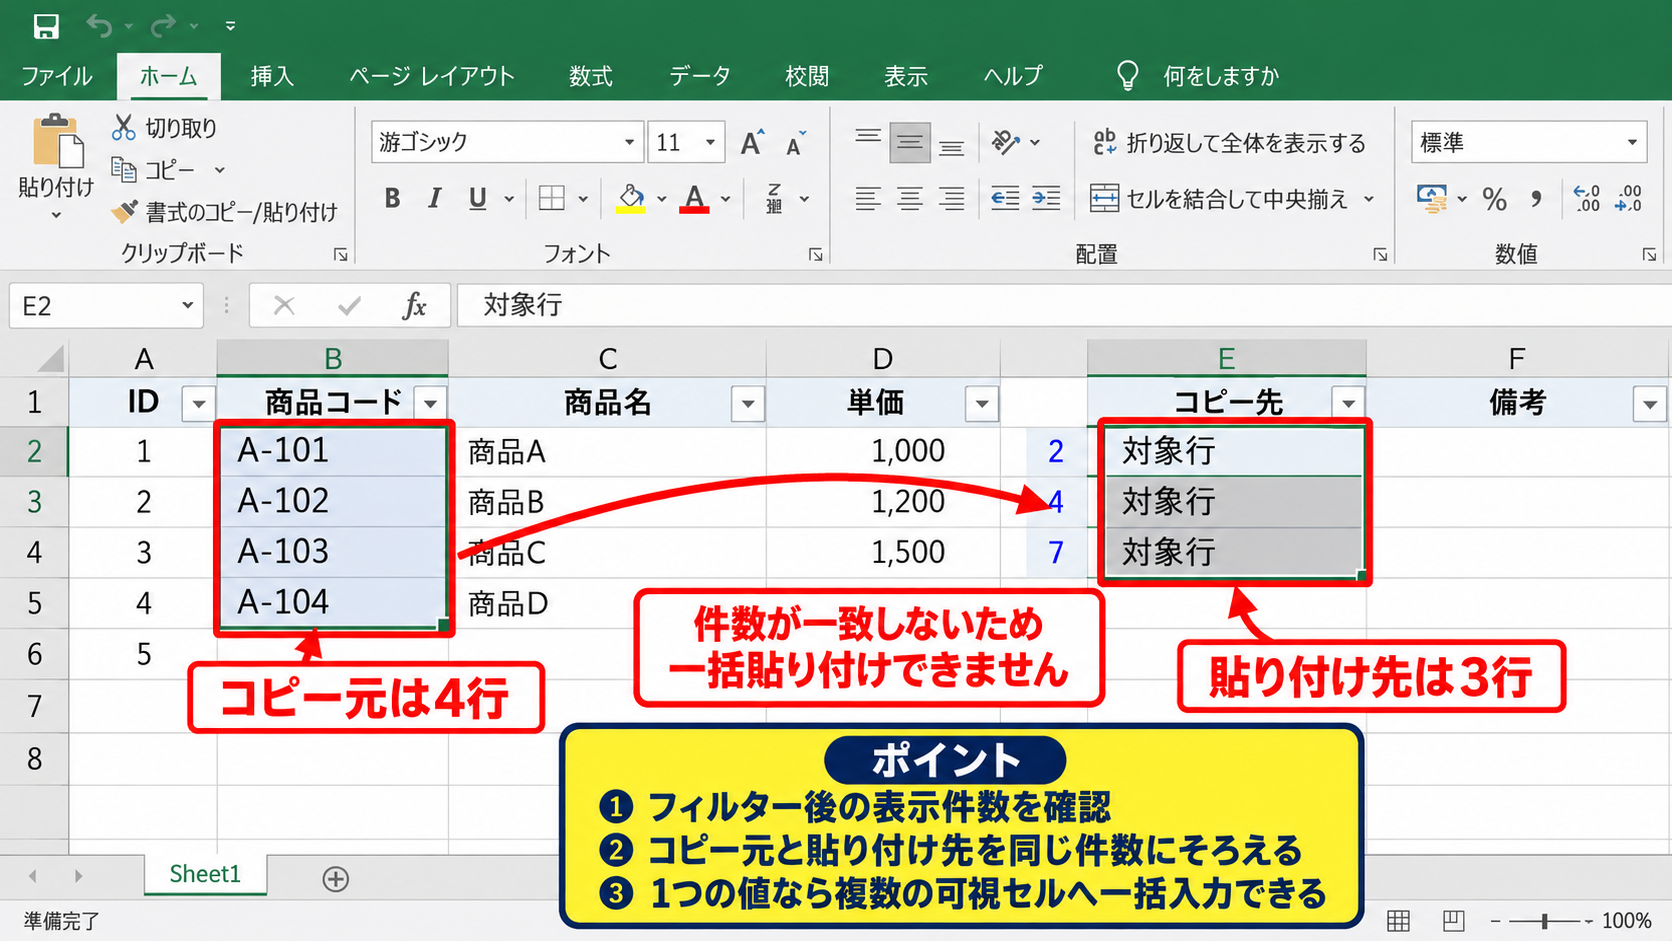Toggle wrap text (折り返して全体を表示する)
Screen dimensions: 1672x941
coord(1229,143)
